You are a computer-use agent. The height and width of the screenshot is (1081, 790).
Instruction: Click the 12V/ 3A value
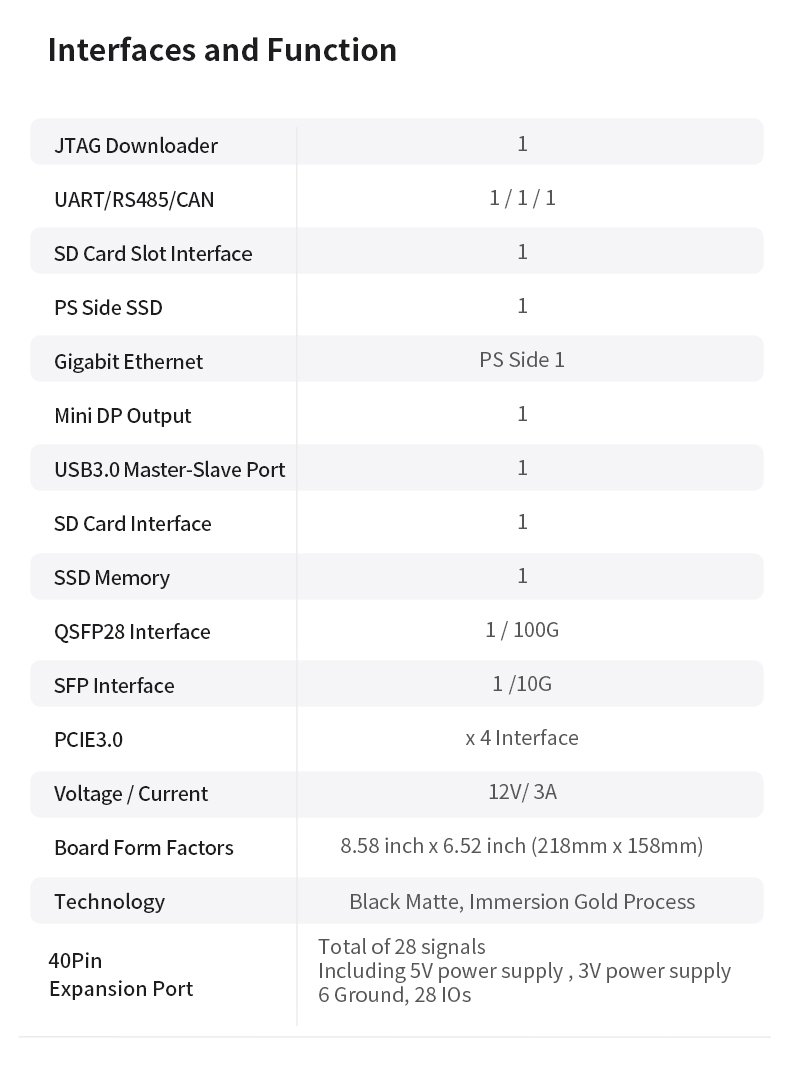tap(522, 792)
